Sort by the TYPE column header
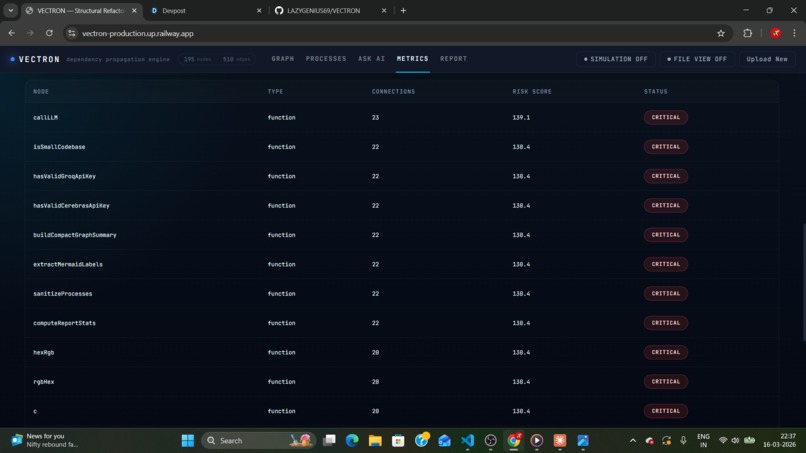 (x=275, y=92)
